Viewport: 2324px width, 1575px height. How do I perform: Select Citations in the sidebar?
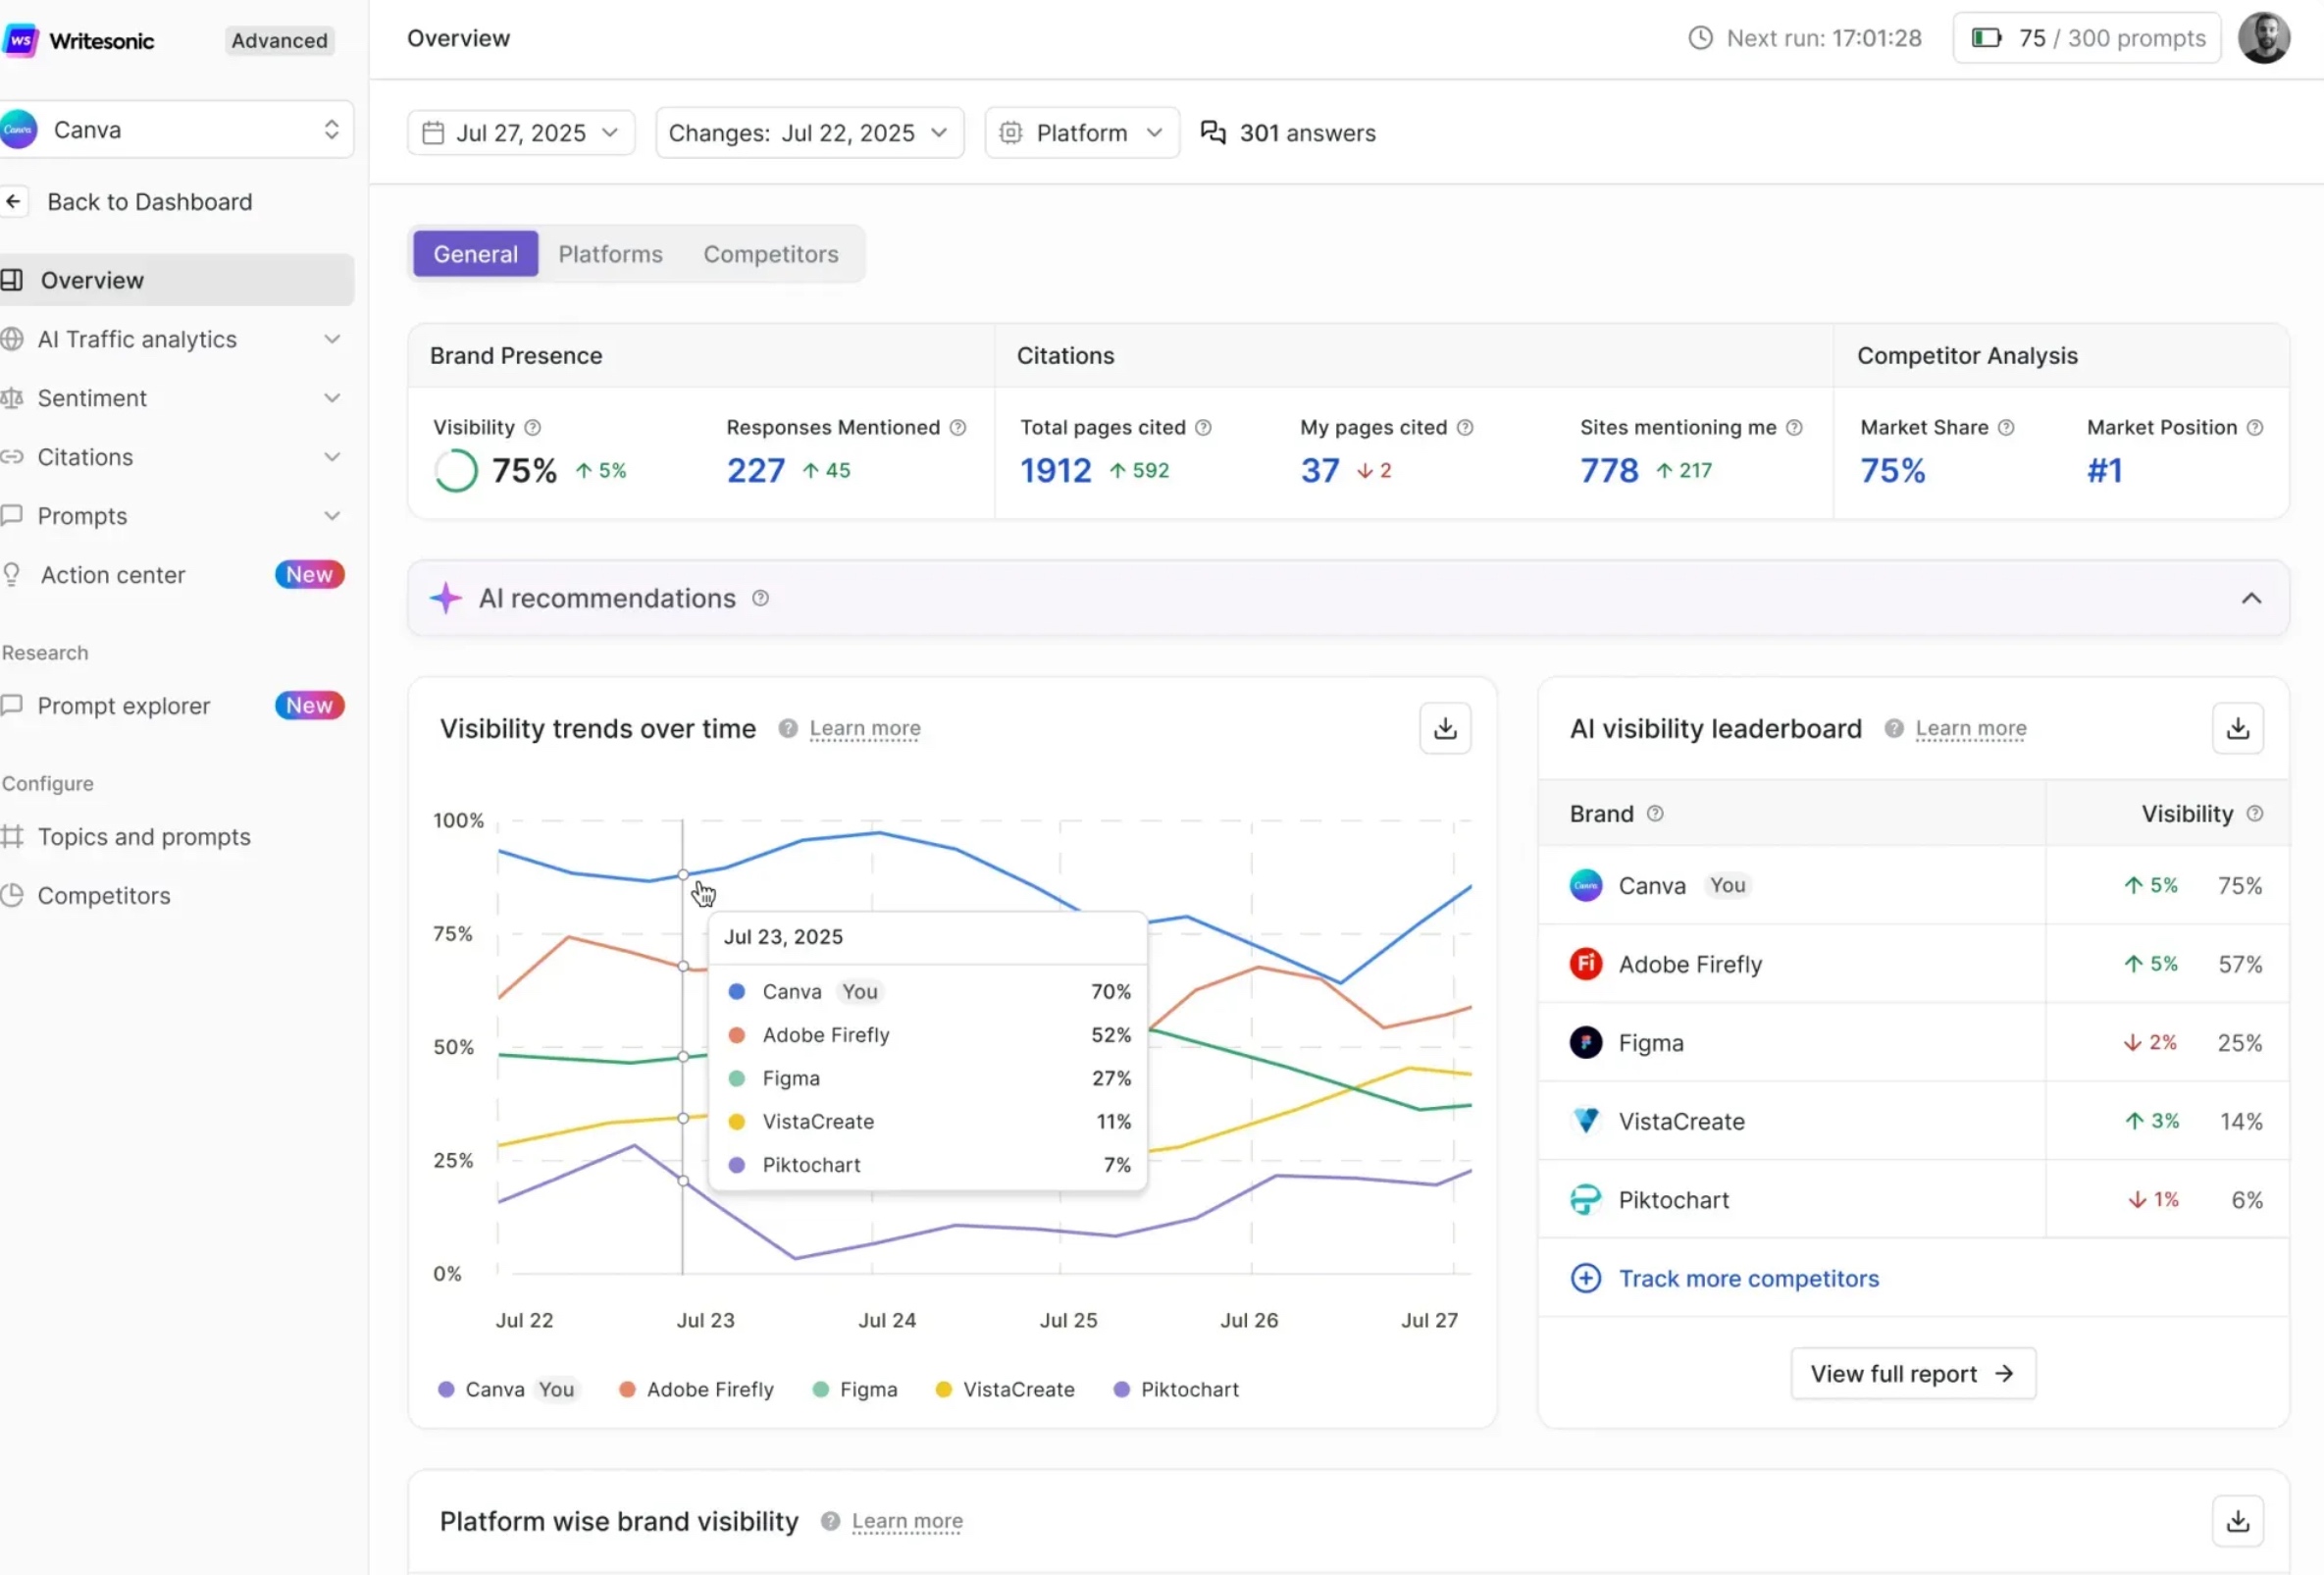pos(84,457)
